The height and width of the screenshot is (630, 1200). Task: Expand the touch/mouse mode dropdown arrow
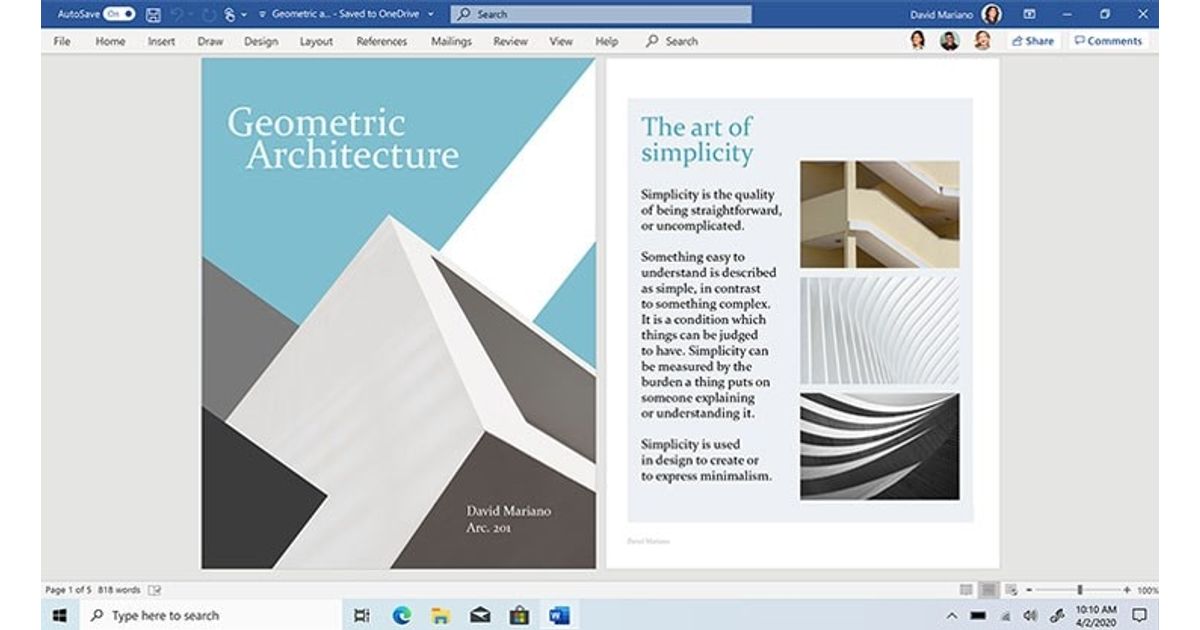pos(244,15)
